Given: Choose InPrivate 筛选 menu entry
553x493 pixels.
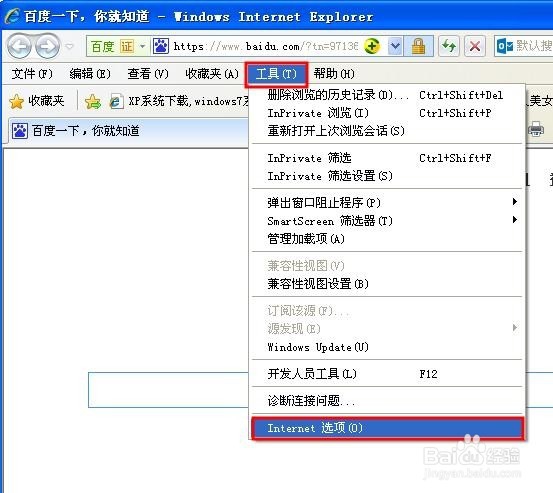Looking at the screenshot, I should tap(387, 158).
